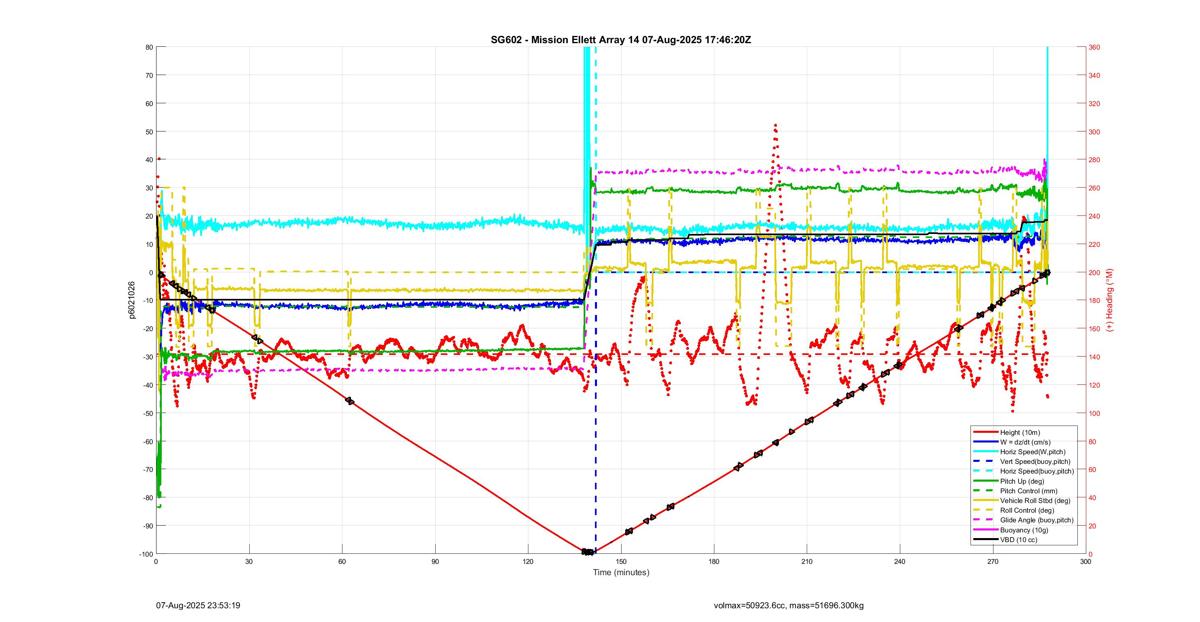The height and width of the screenshot is (622, 1200).
Task: Click the black line sample beside VBD (10 cc)
Action: coord(985,539)
